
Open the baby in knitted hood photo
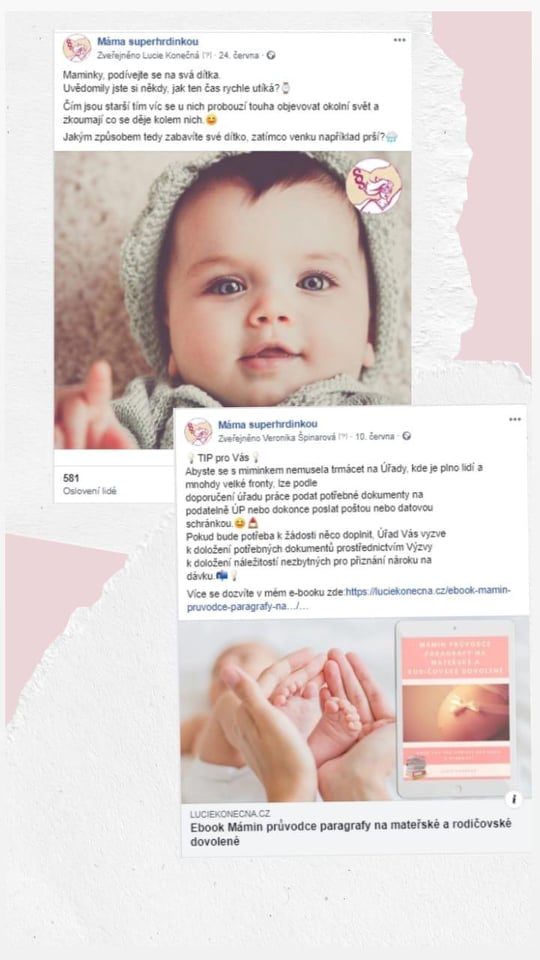click(x=233, y=300)
